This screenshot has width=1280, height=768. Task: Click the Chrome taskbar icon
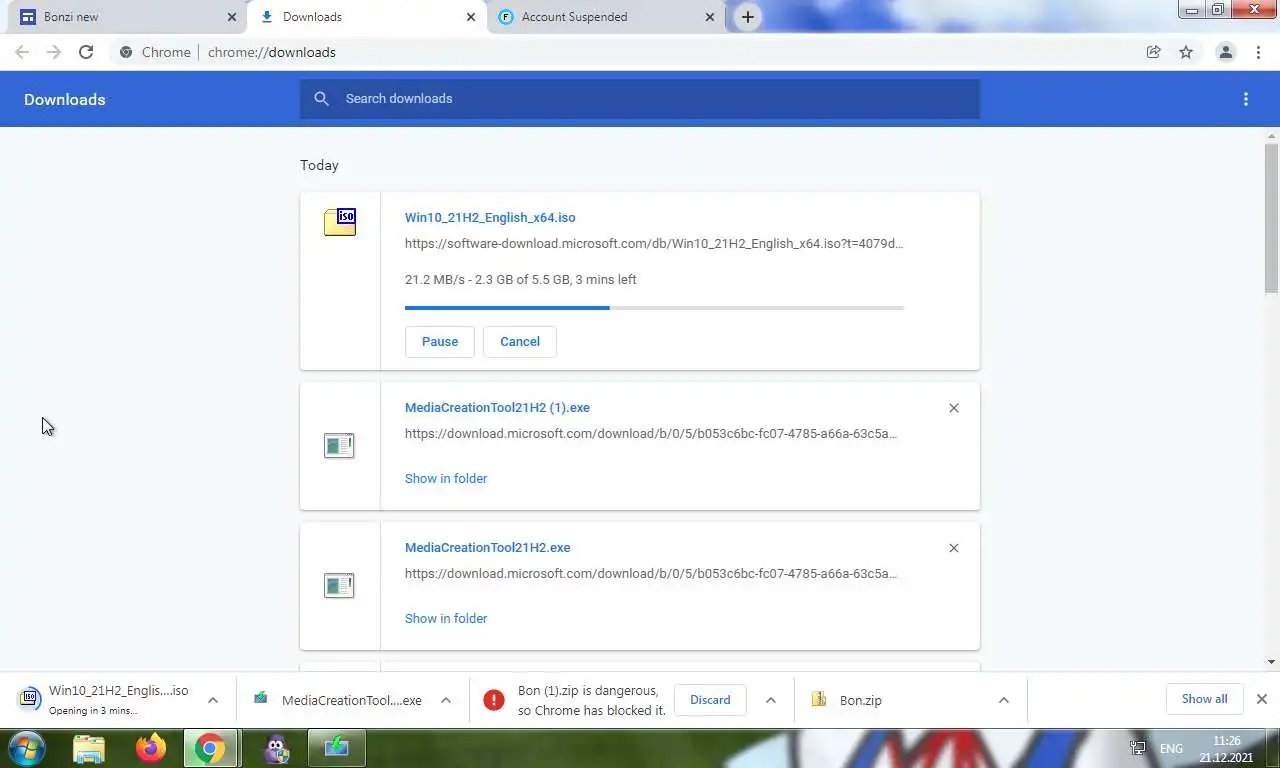210,748
